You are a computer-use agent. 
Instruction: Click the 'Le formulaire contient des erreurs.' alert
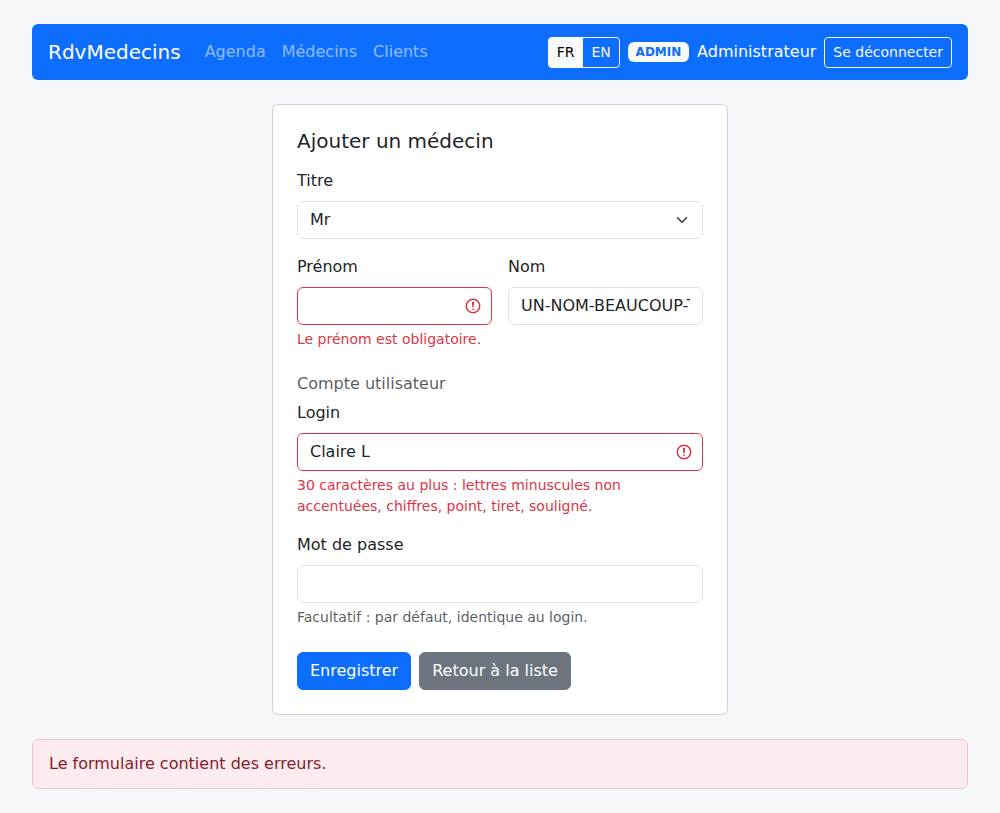pos(500,764)
